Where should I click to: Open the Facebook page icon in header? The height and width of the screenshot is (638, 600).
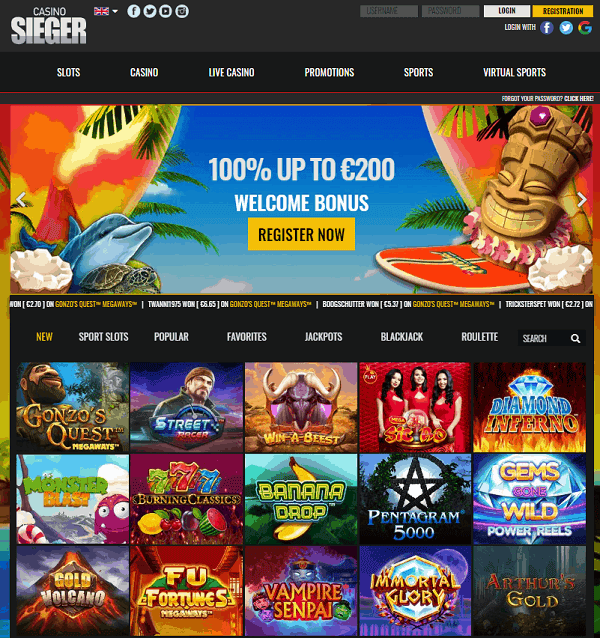(x=134, y=11)
